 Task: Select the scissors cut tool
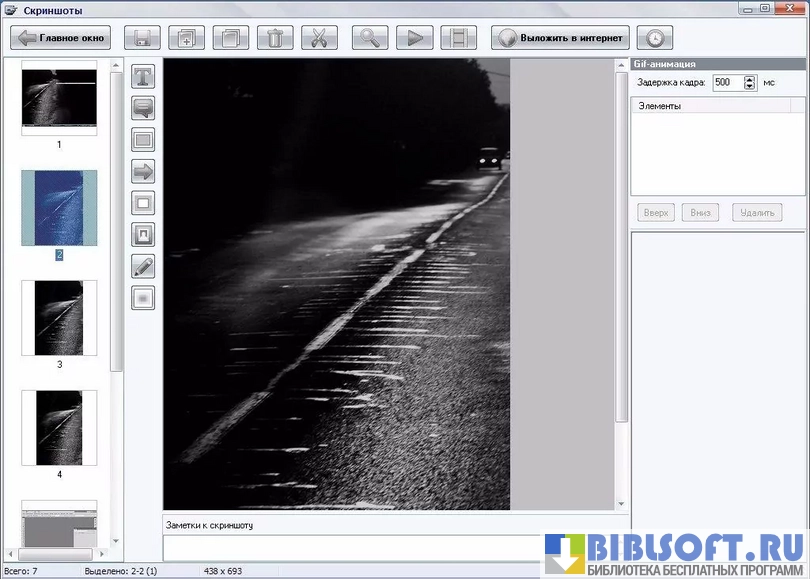click(319, 39)
